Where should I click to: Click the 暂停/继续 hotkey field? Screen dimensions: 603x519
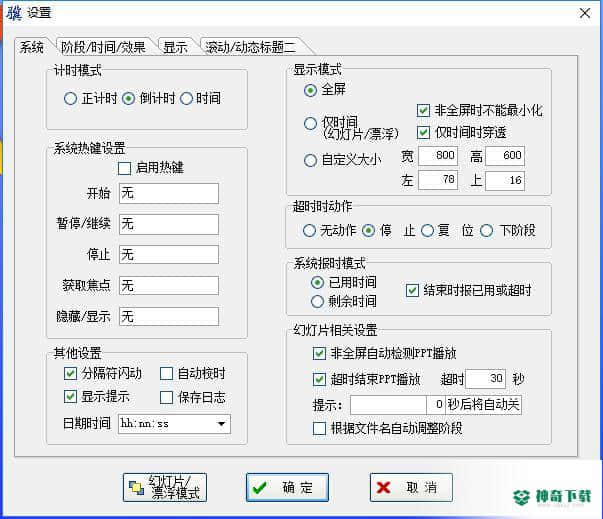point(169,224)
